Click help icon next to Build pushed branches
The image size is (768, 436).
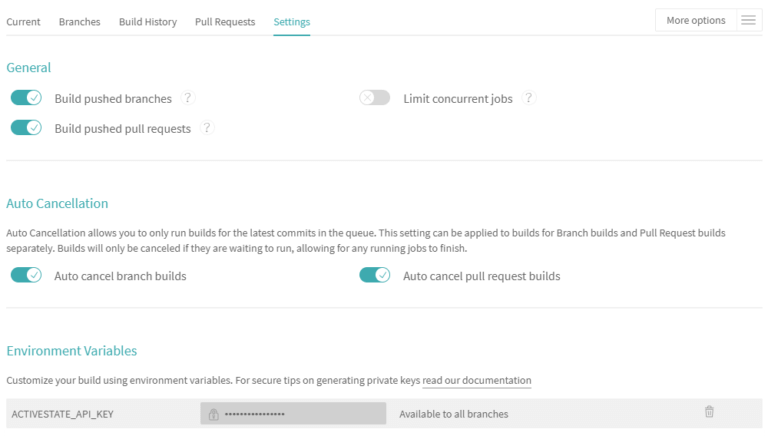coord(187,98)
